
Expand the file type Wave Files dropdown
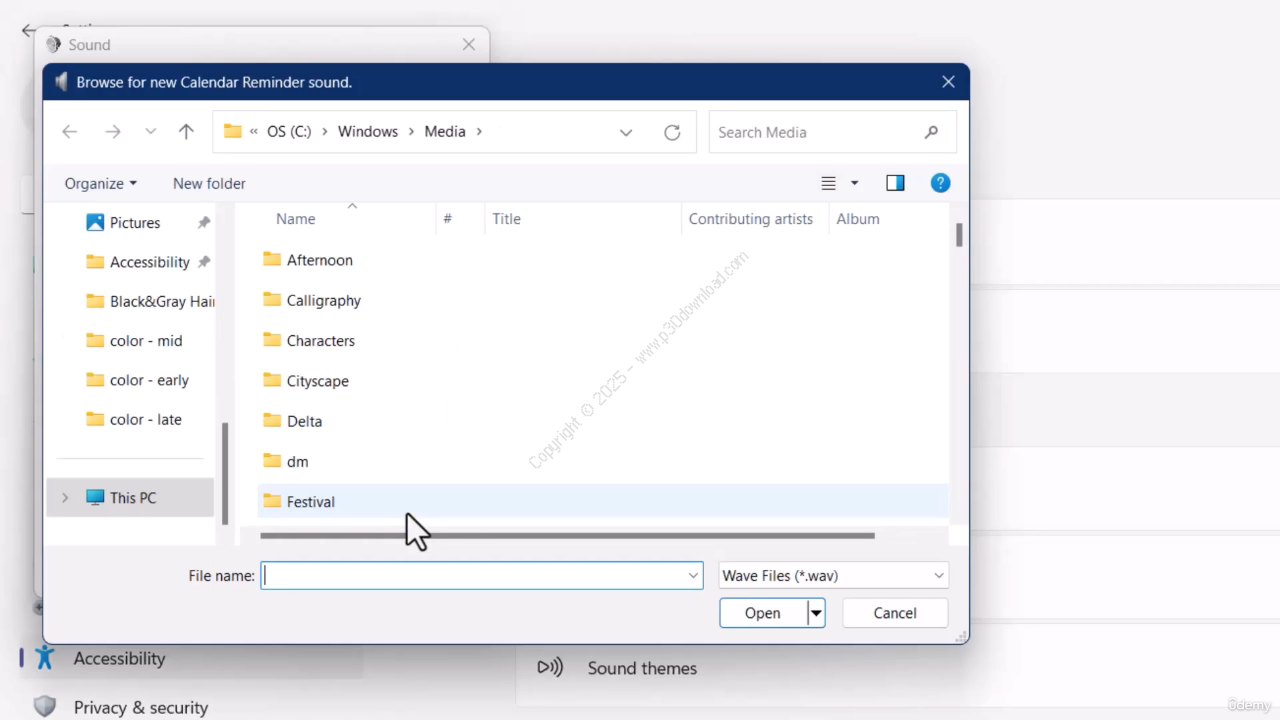(x=938, y=576)
